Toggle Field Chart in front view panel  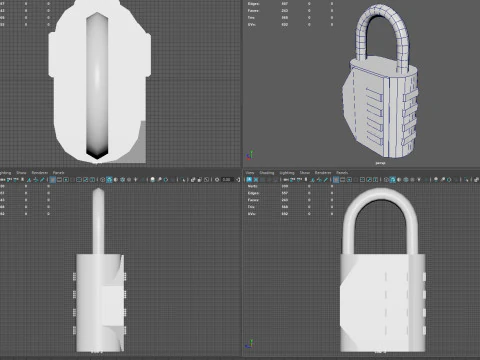pos(362,179)
